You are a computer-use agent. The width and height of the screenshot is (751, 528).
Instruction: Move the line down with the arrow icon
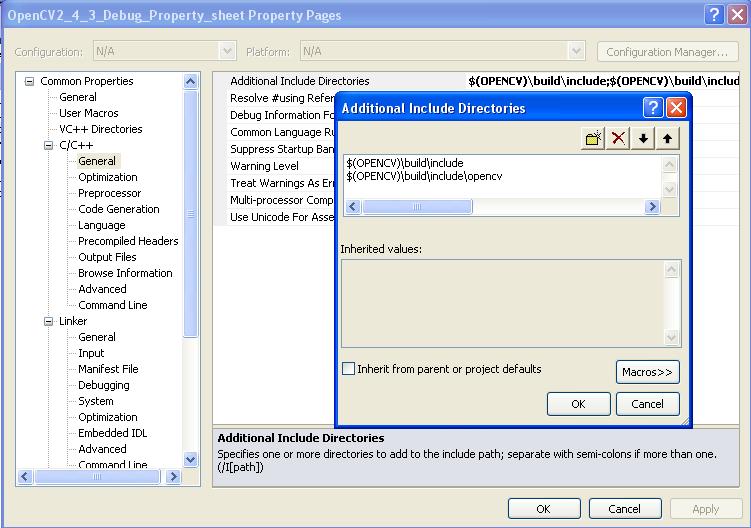(x=643, y=138)
